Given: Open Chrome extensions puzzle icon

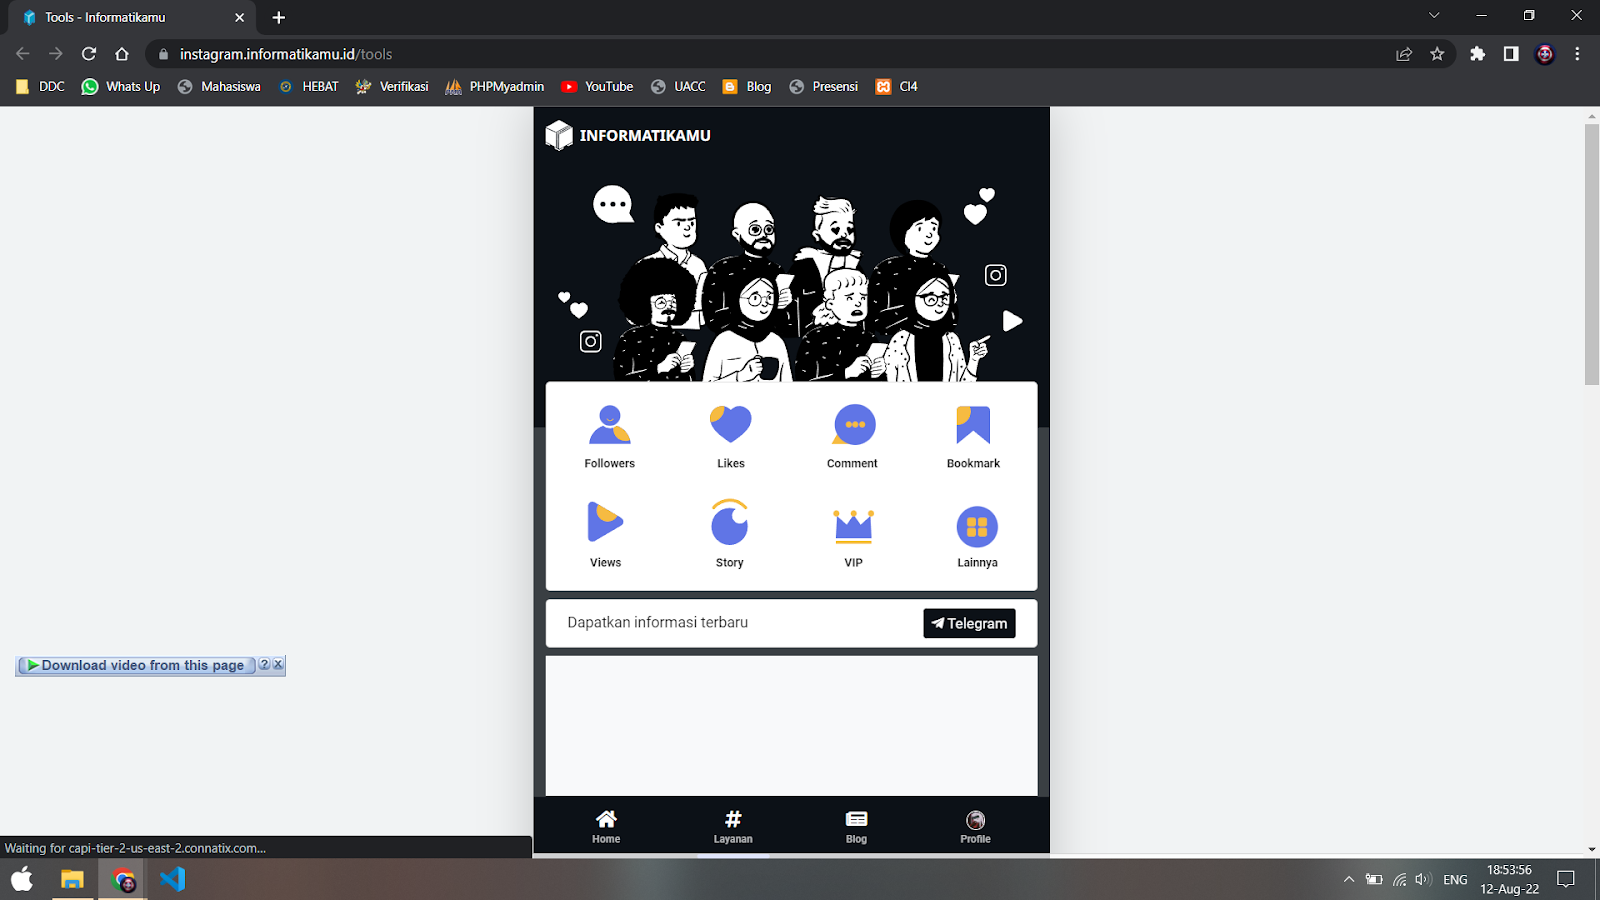Looking at the screenshot, I should click(1477, 54).
